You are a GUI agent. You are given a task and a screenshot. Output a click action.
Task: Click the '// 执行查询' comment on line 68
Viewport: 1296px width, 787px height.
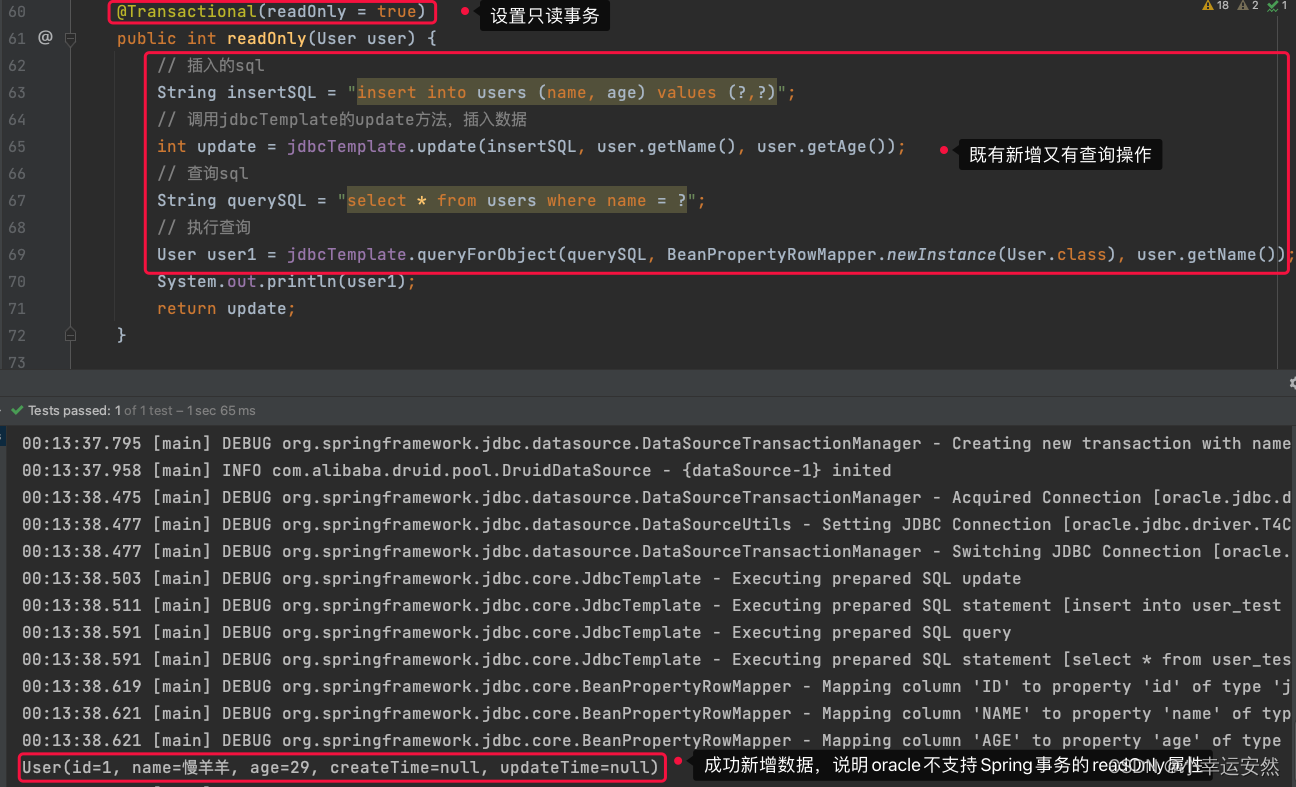[x=204, y=227]
